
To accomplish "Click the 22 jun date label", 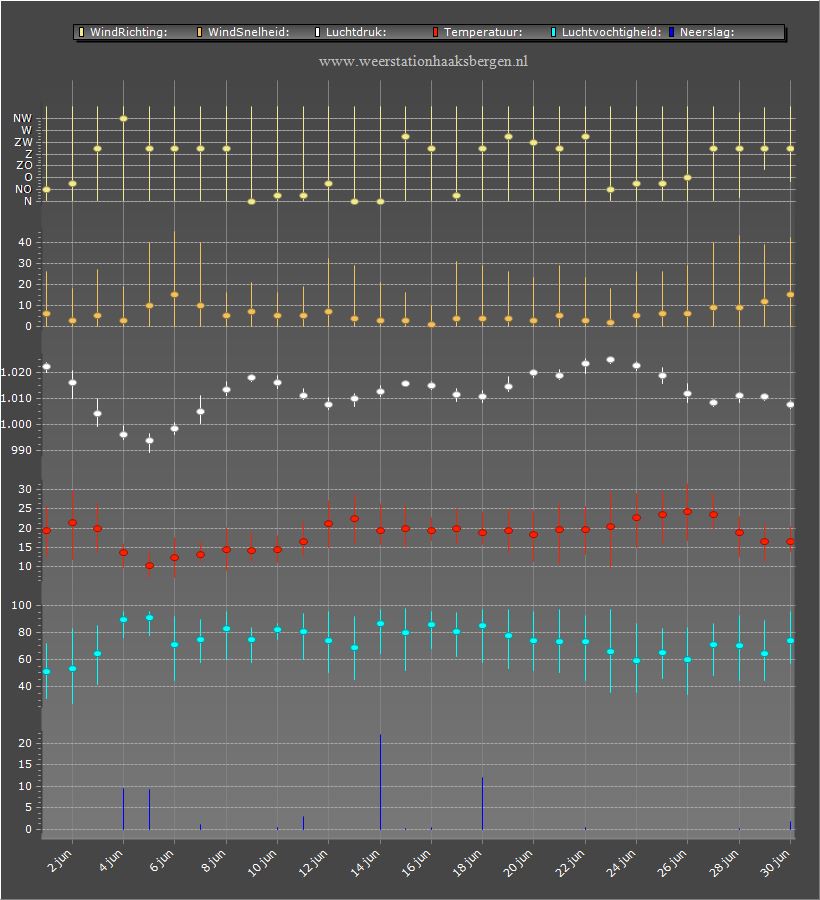I will click(570, 864).
